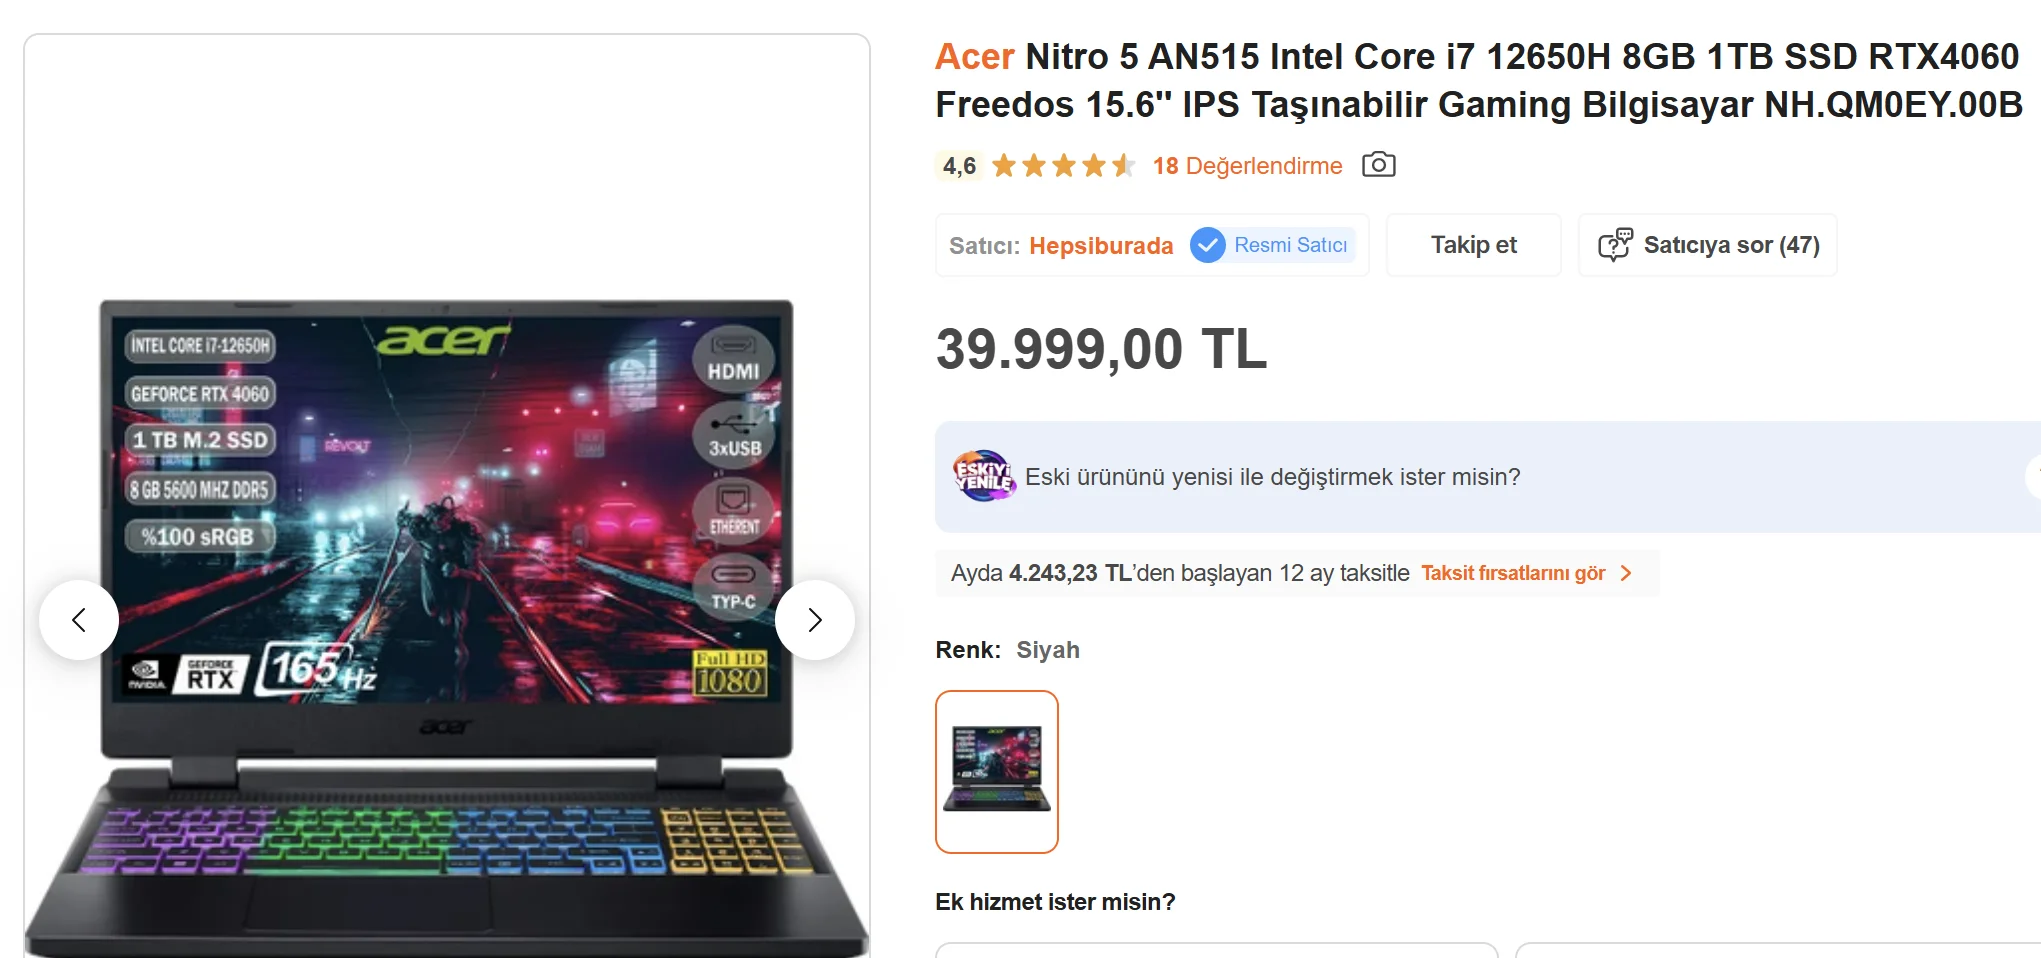Image resolution: width=2041 pixels, height=958 pixels.
Task: Show the next product image
Action: (815, 620)
